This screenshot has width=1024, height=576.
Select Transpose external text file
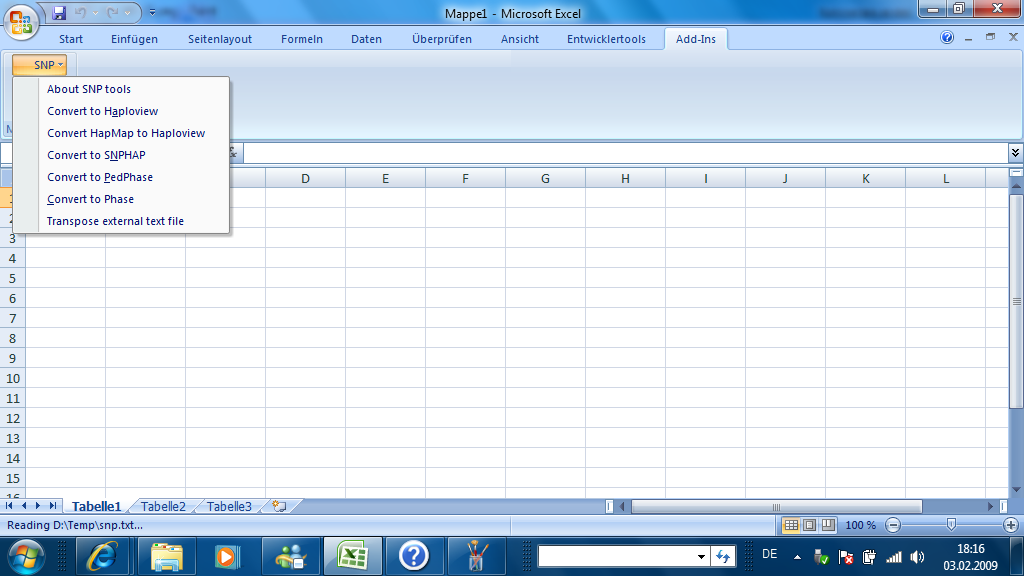click(x=112, y=220)
